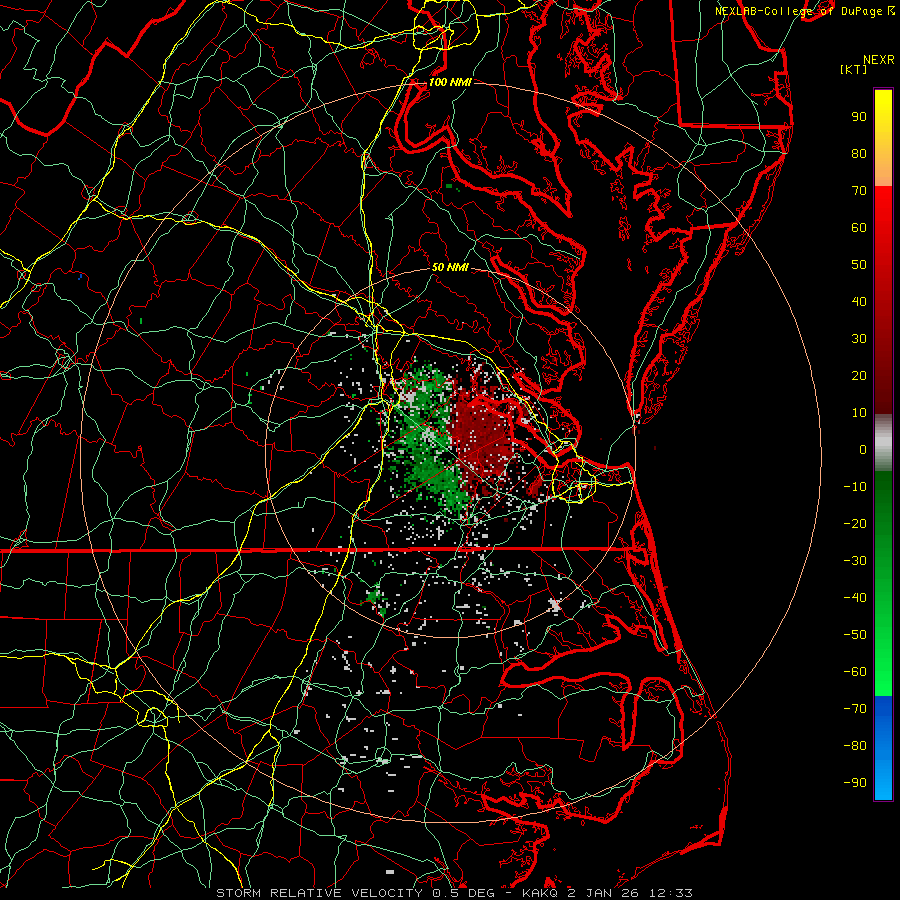900x900 pixels.
Task: Click the KAKQ 2 JAN 26 12:33 timestamp
Action: click(607, 893)
